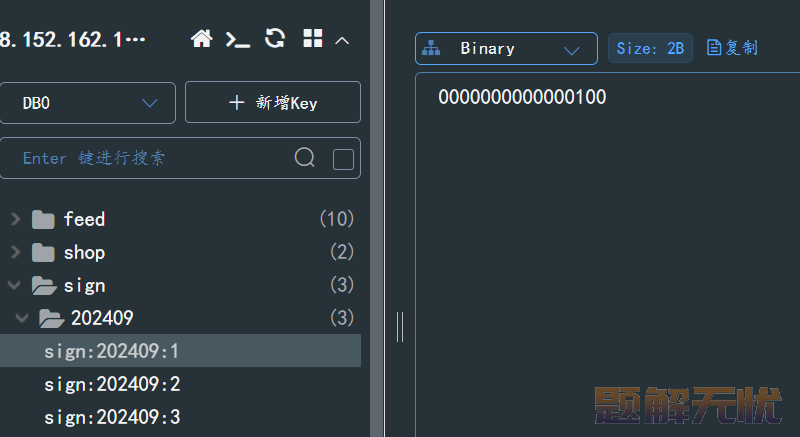Click the shop count (2)

coord(342,252)
